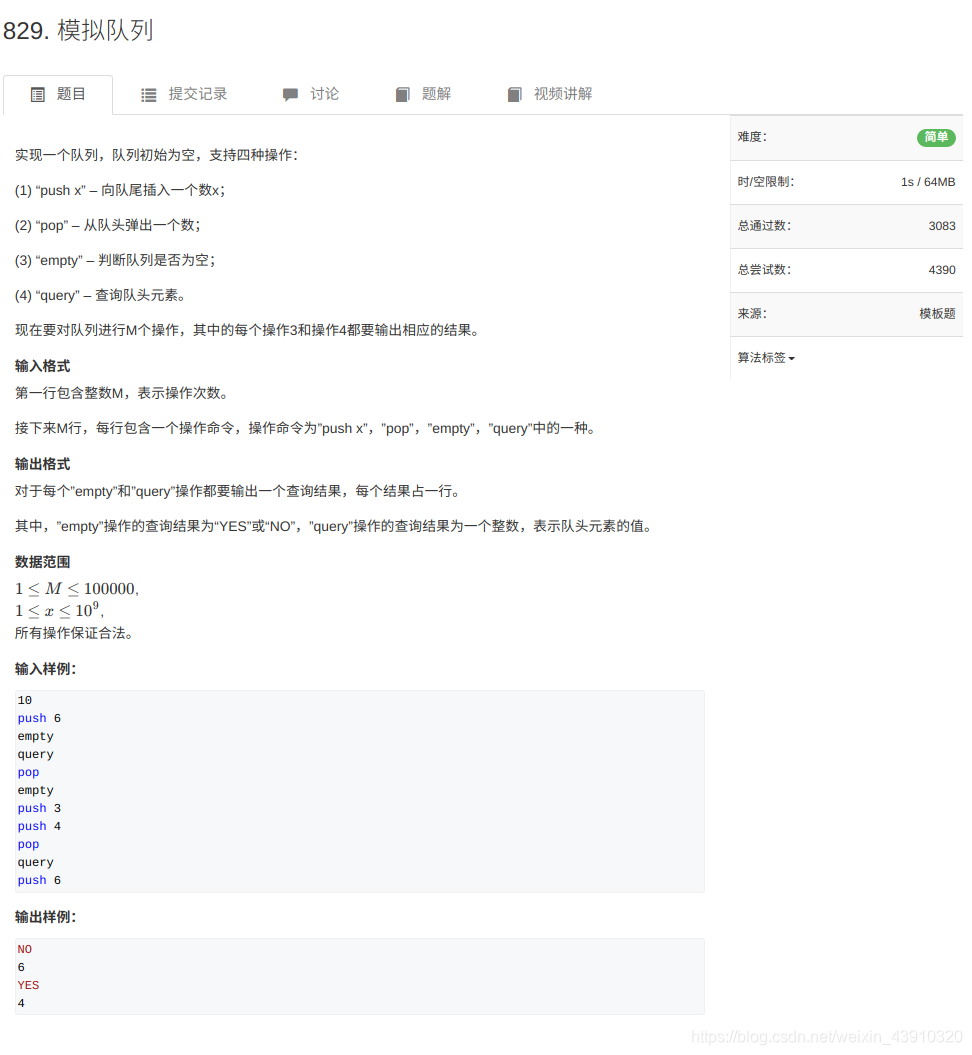Click the green 简单 difficulty badge
The width and height of the screenshot is (972, 1055).
tap(936, 137)
